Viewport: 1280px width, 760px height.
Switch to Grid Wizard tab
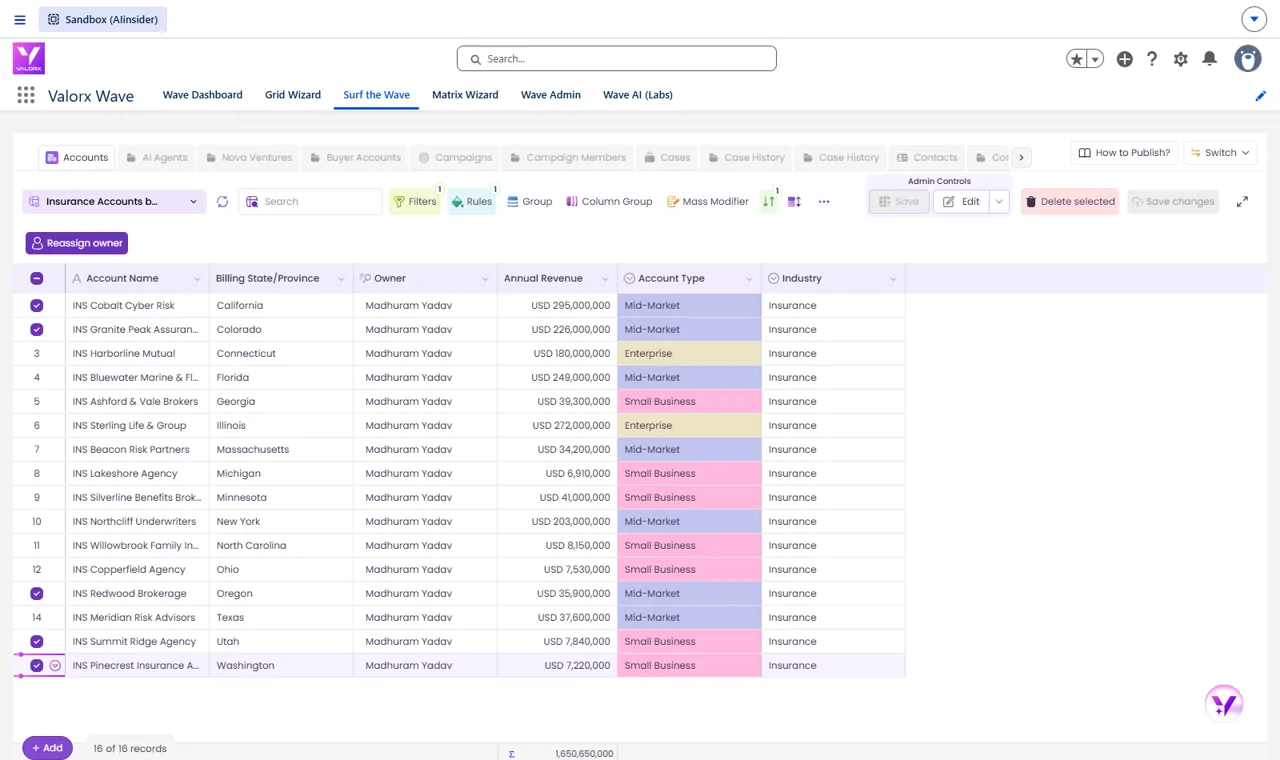point(293,95)
